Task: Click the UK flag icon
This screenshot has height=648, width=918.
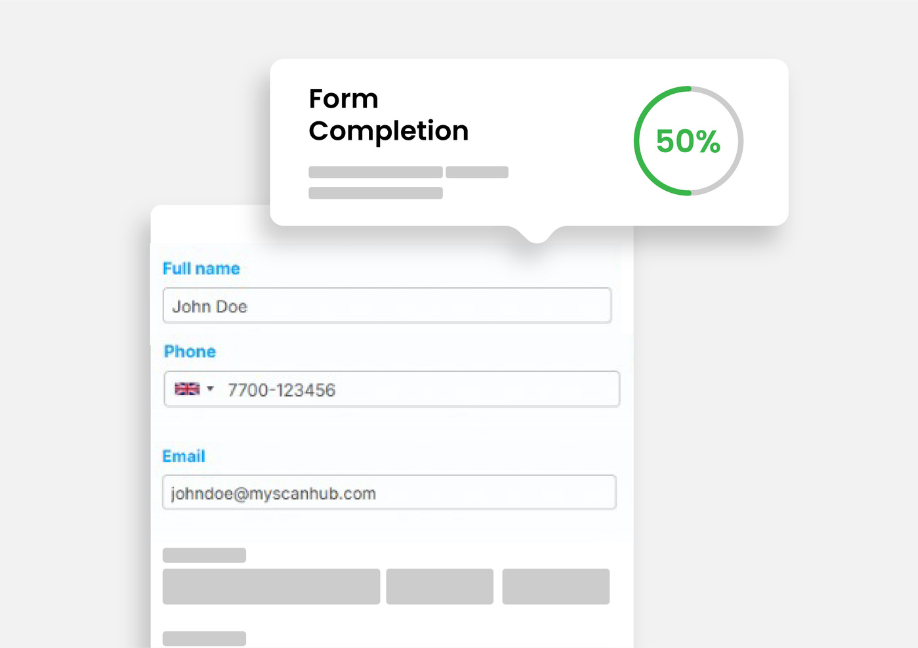Action: 186,389
